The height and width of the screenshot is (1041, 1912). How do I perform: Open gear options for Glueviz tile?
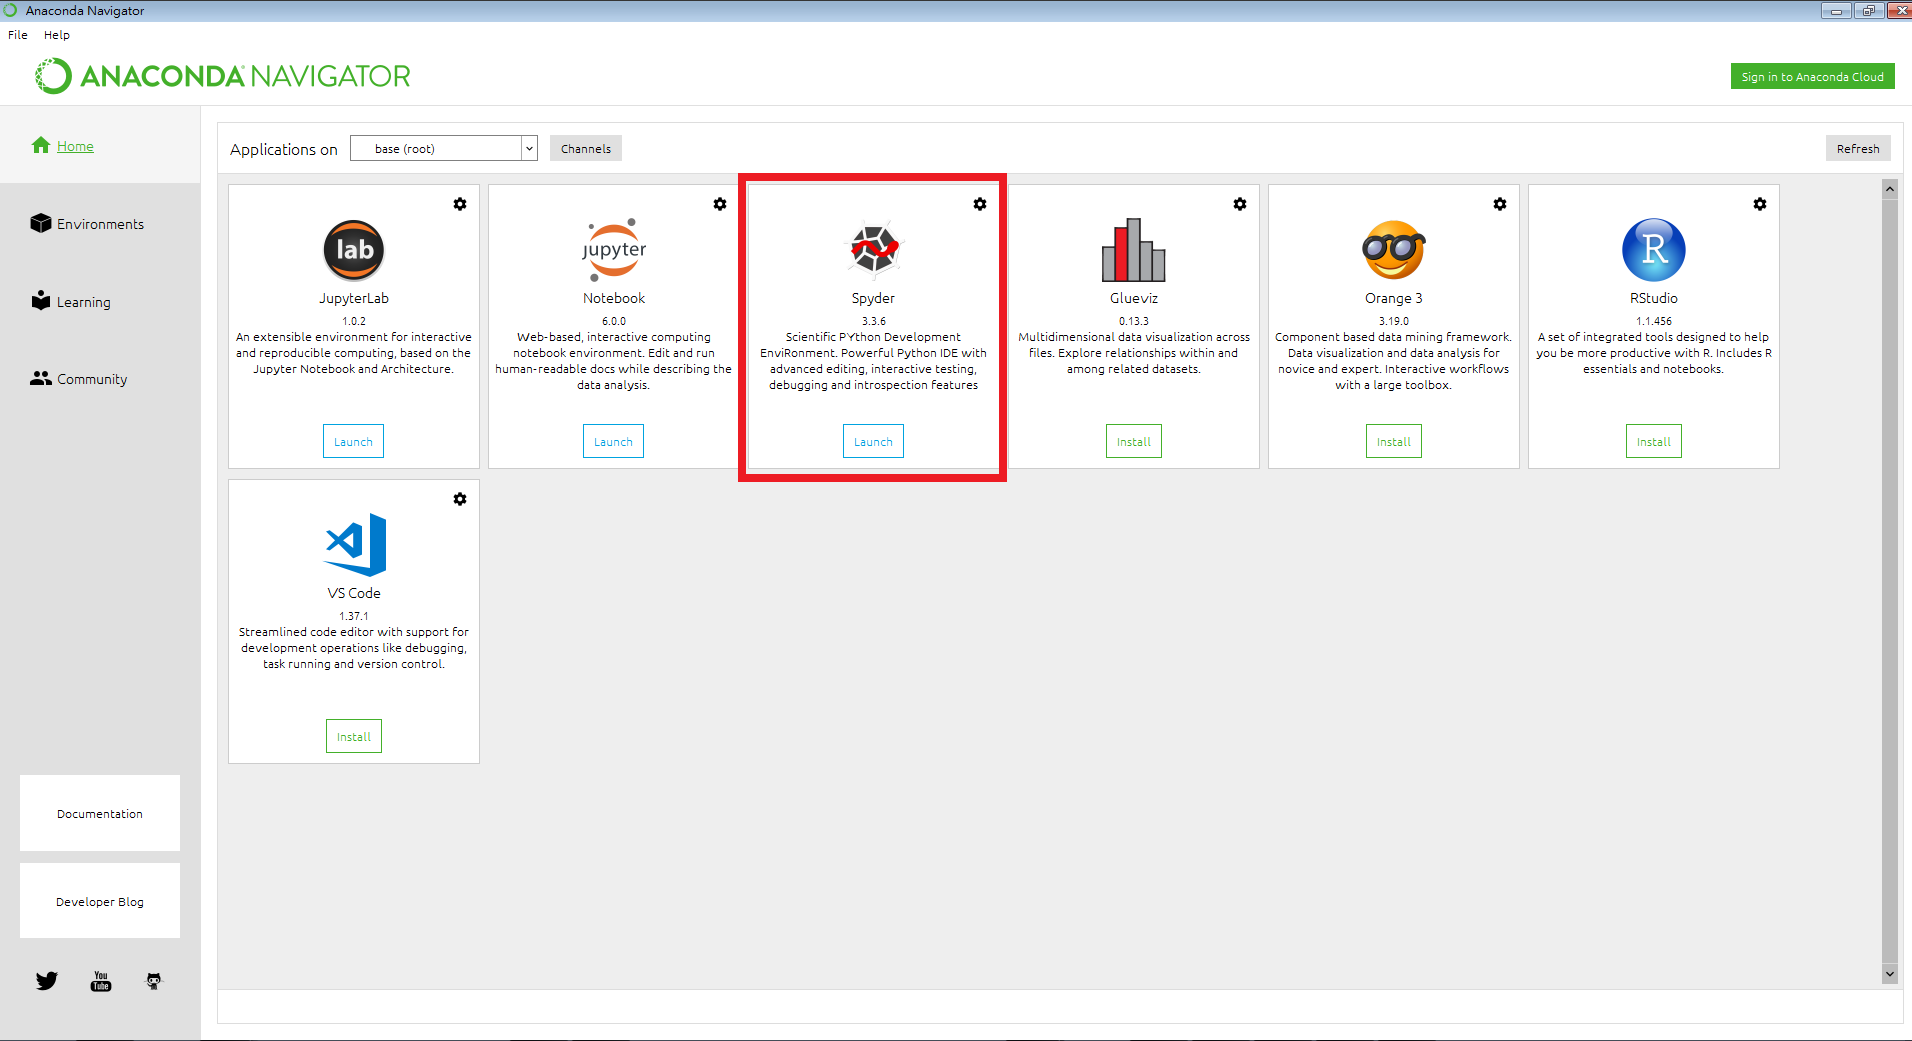[x=1240, y=204]
